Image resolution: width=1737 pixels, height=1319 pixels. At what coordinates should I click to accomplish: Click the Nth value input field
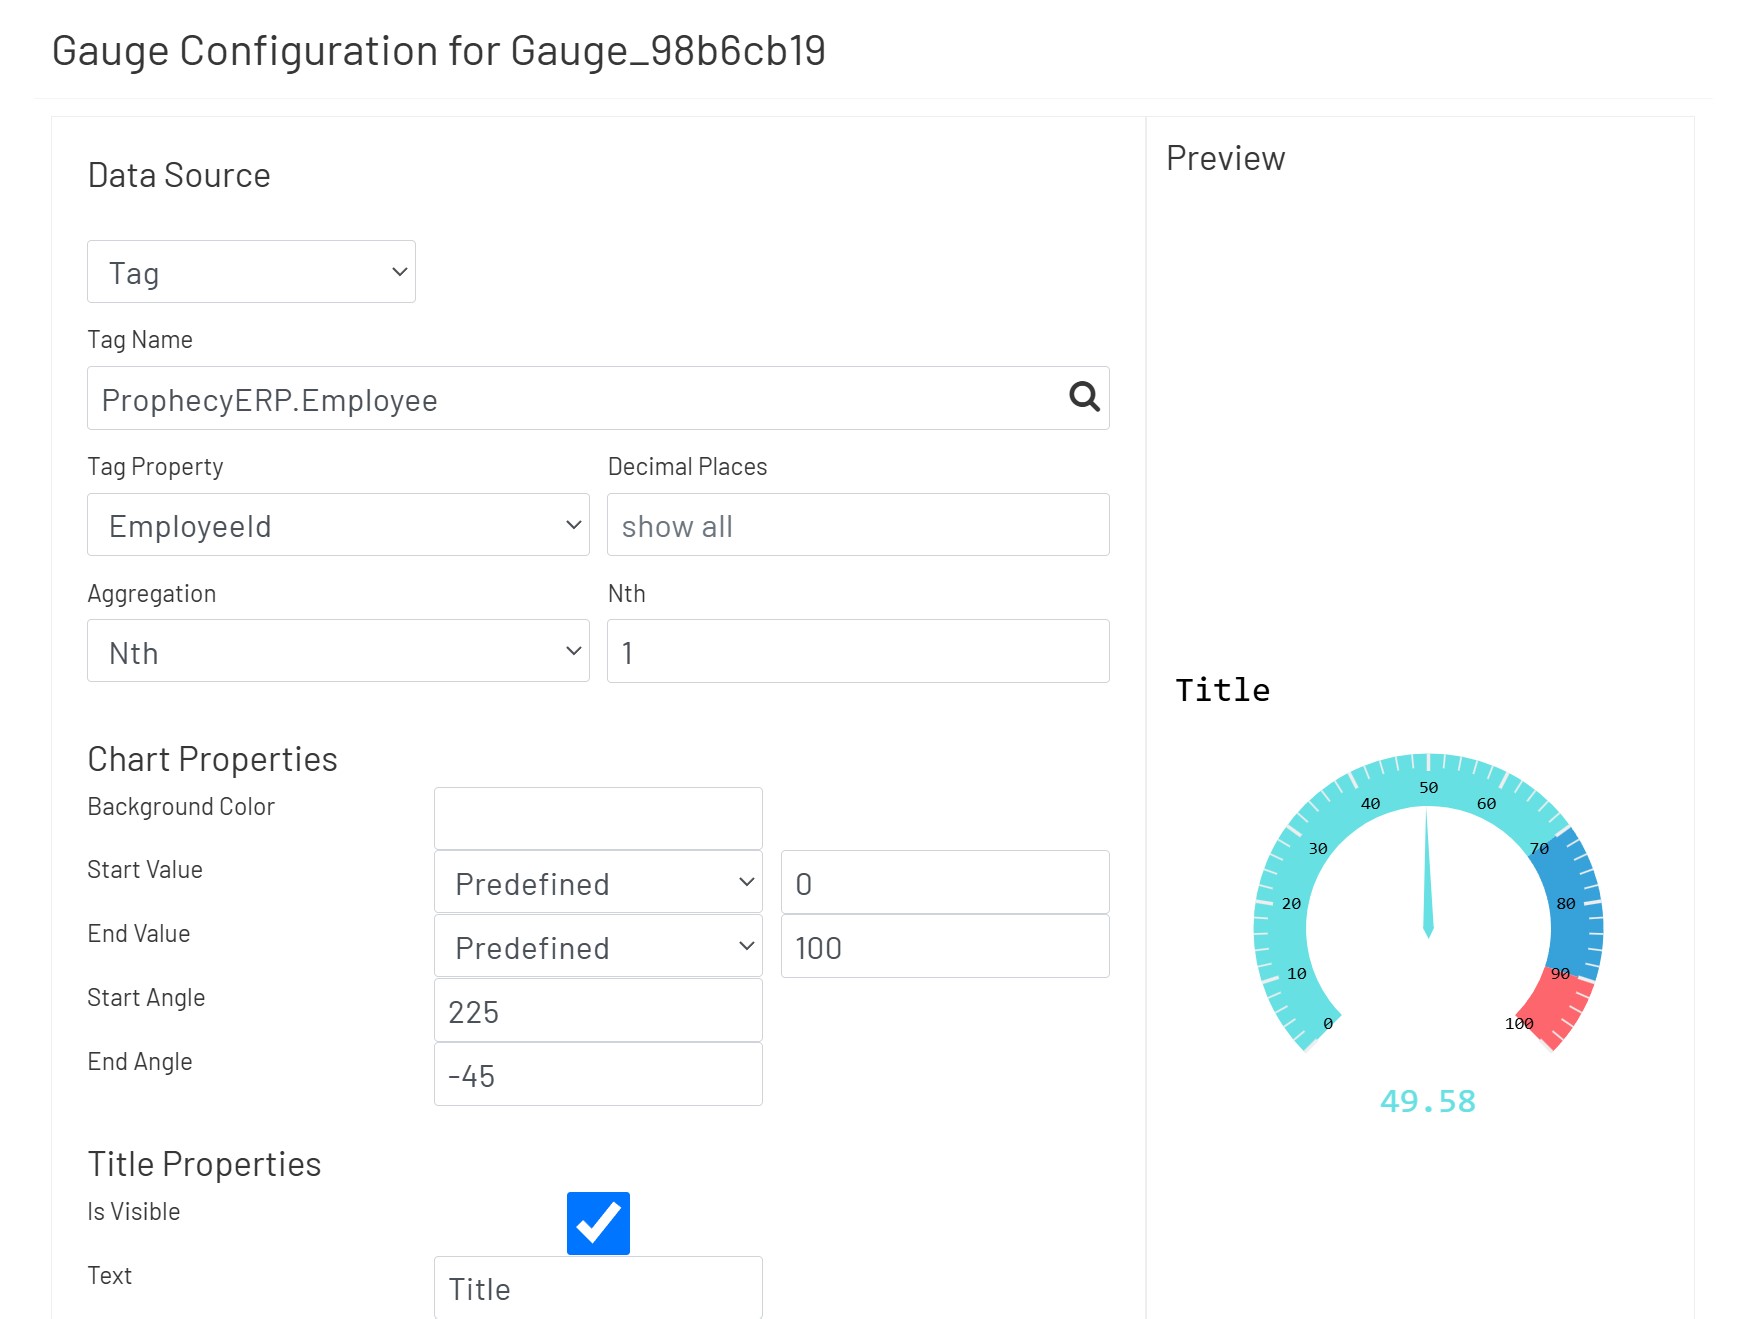[x=858, y=652]
